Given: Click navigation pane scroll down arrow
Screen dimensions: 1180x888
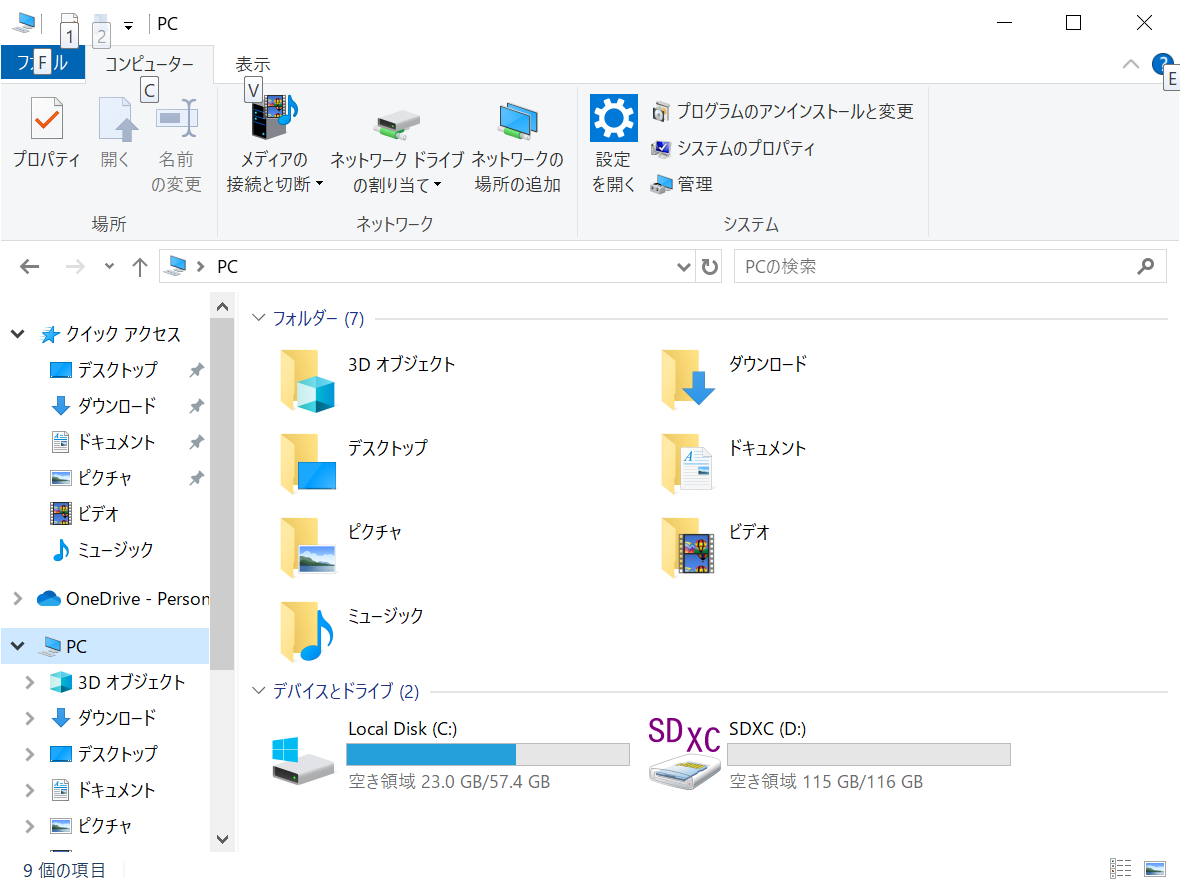Looking at the screenshot, I should tap(222, 839).
